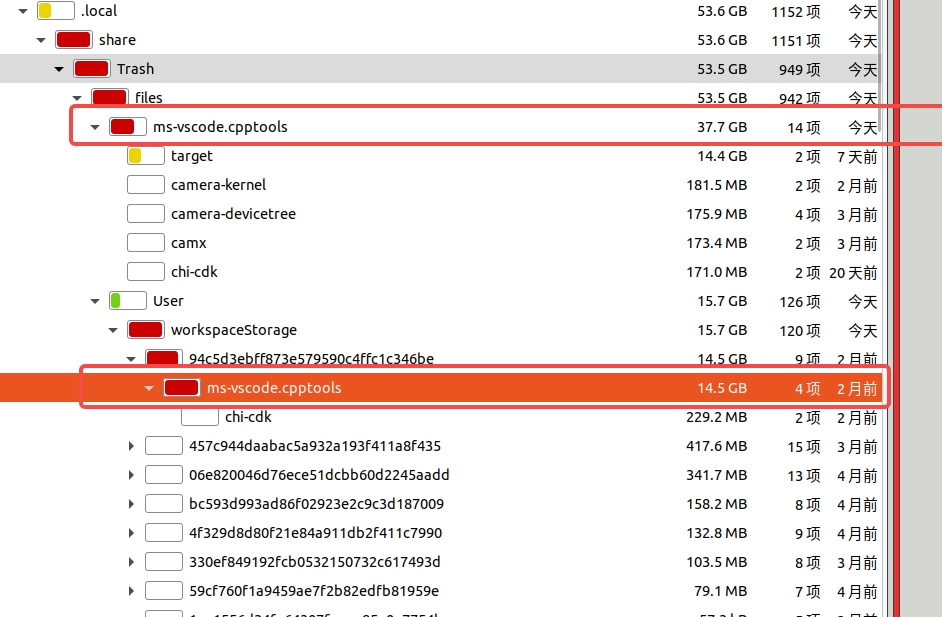Click the yellow usage bar of target
Screen dimensions: 942x617
[146, 156]
